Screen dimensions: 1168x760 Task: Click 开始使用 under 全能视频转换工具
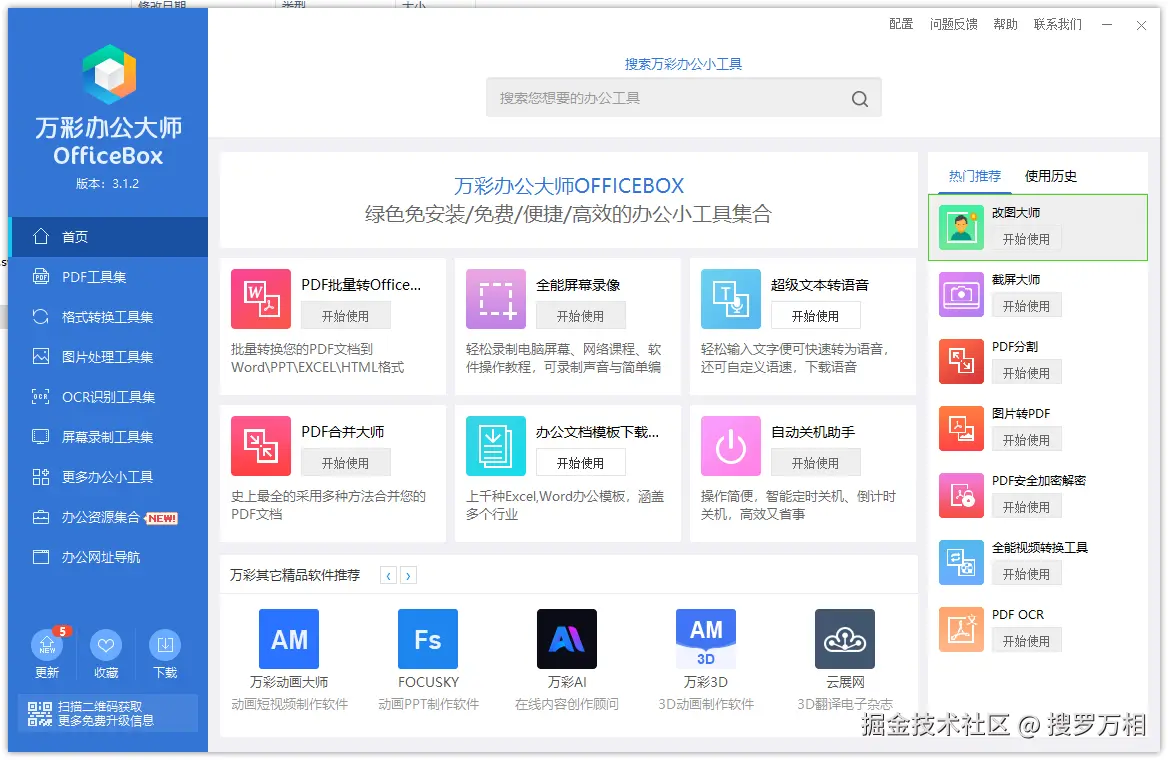coord(1026,574)
